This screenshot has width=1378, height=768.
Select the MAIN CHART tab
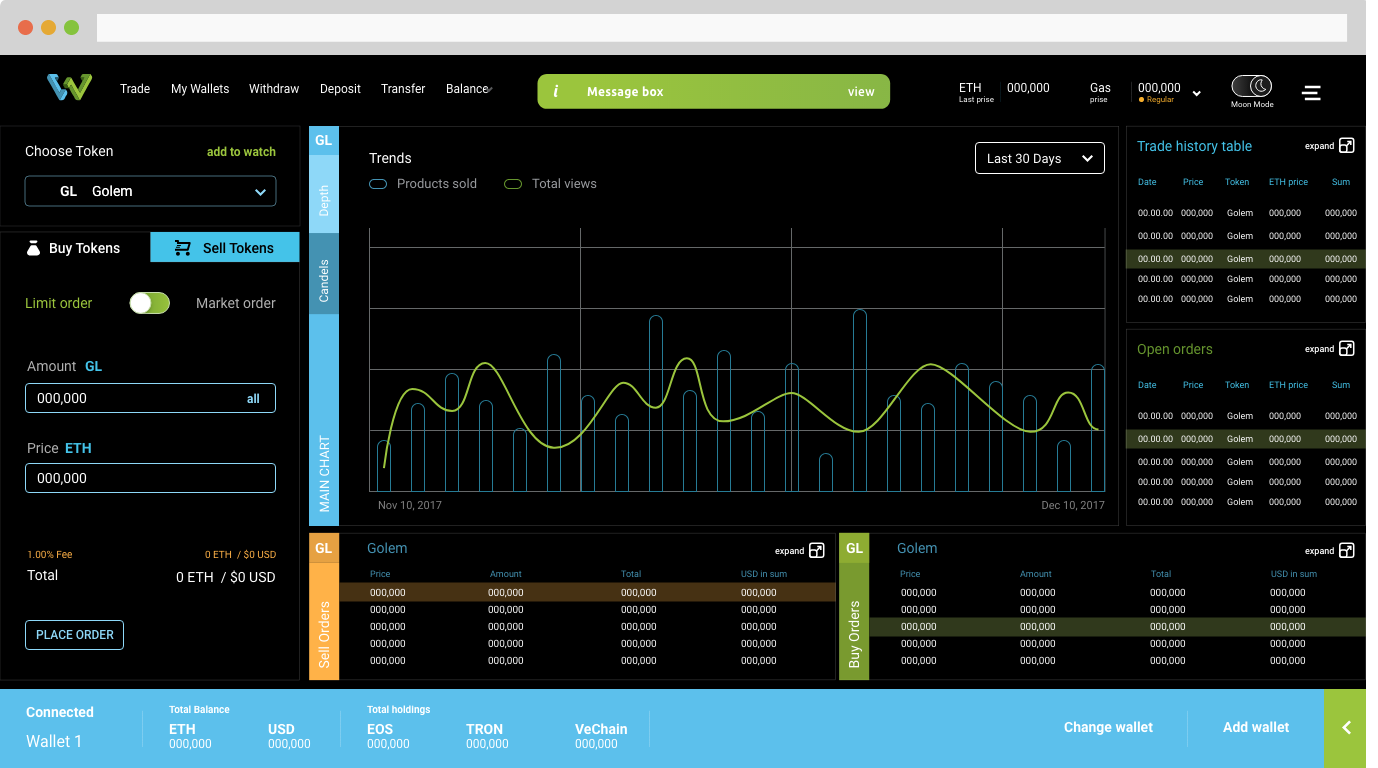tap(324, 420)
